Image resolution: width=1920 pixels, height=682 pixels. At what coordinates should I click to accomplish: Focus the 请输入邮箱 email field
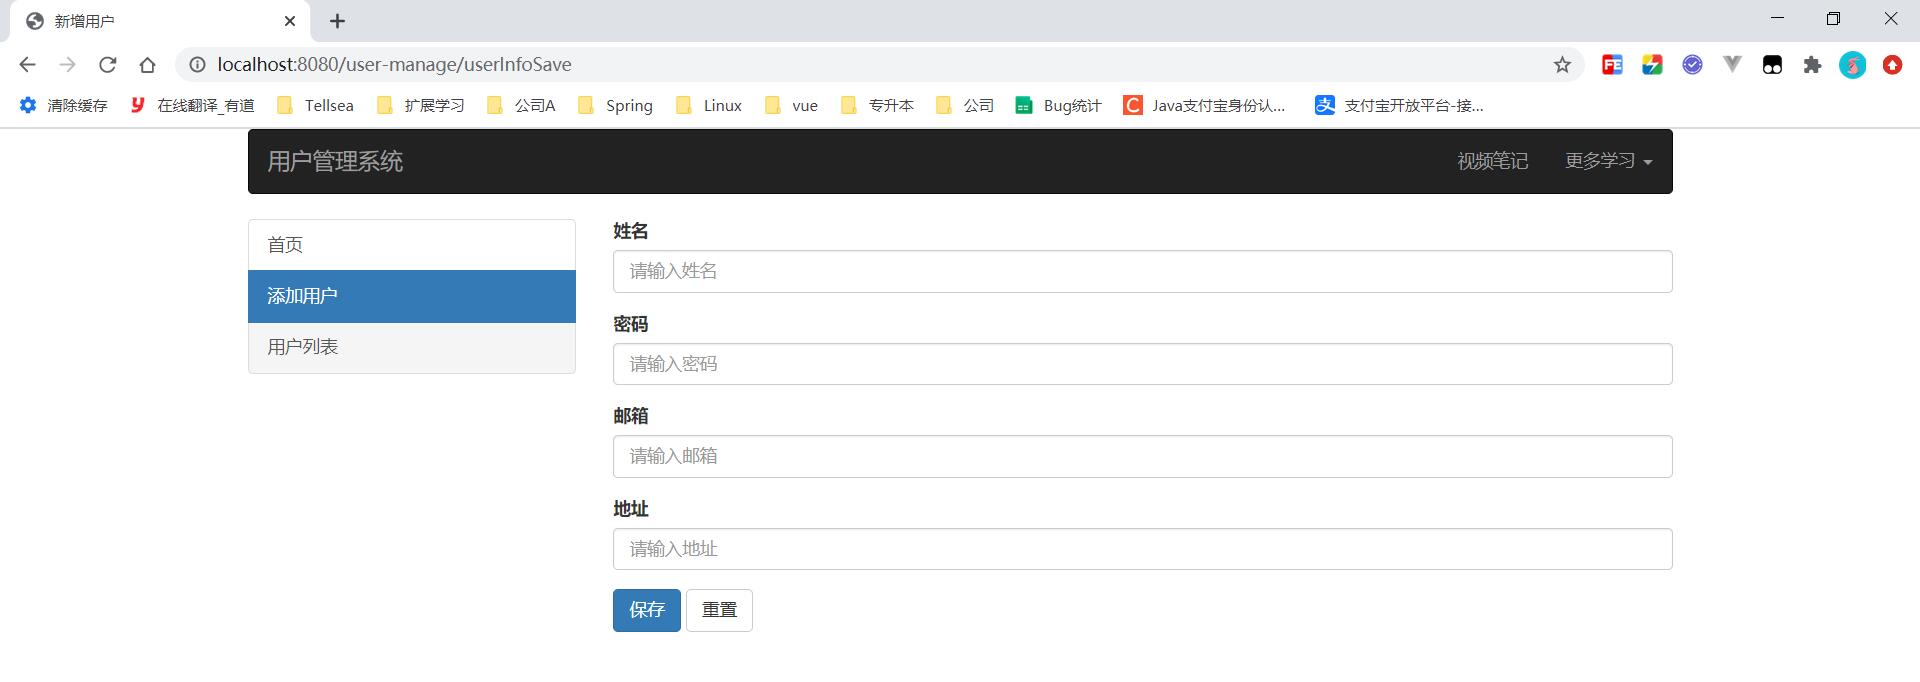1142,456
